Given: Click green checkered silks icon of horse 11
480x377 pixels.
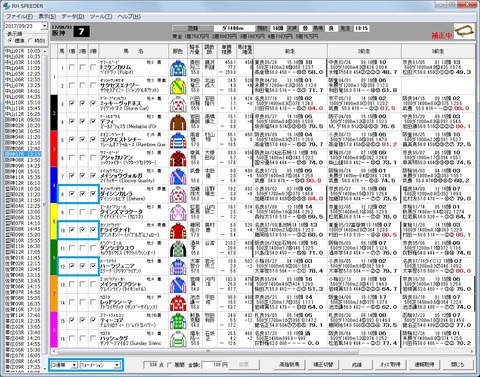Looking at the screenshot, I should click(x=178, y=248).
